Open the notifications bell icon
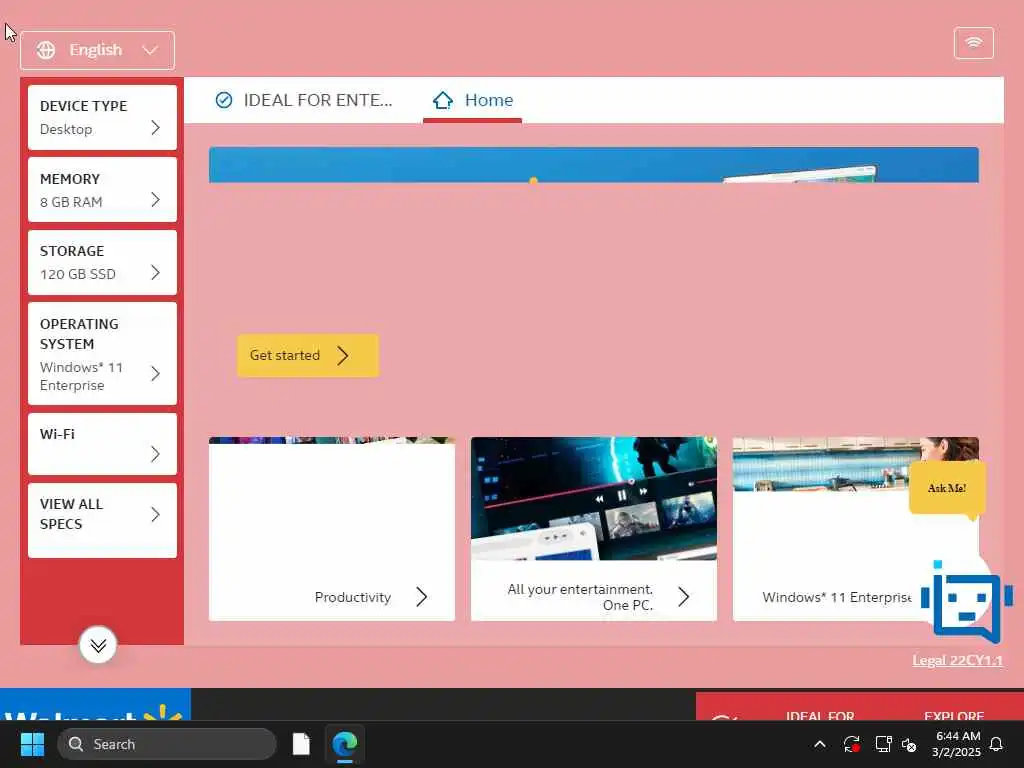Image resolution: width=1024 pixels, height=768 pixels. coord(997,744)
